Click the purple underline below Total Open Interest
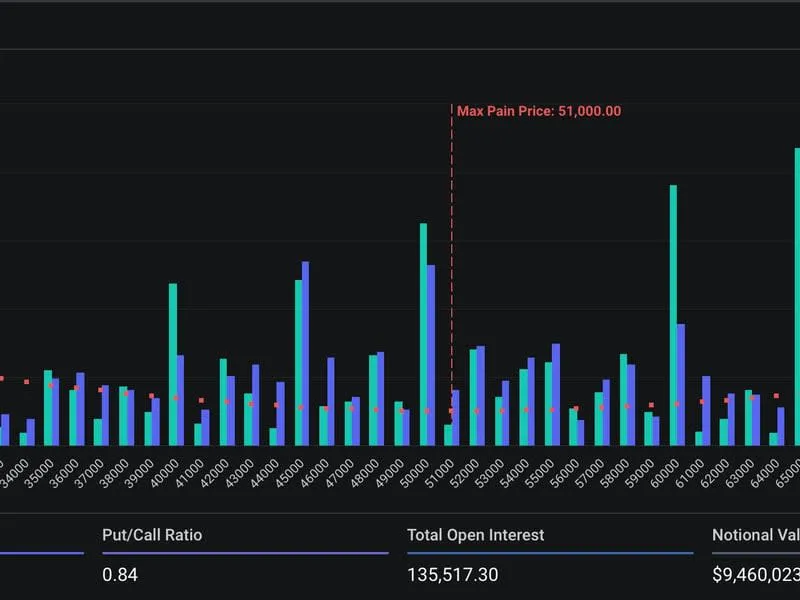 coord(549,551)
